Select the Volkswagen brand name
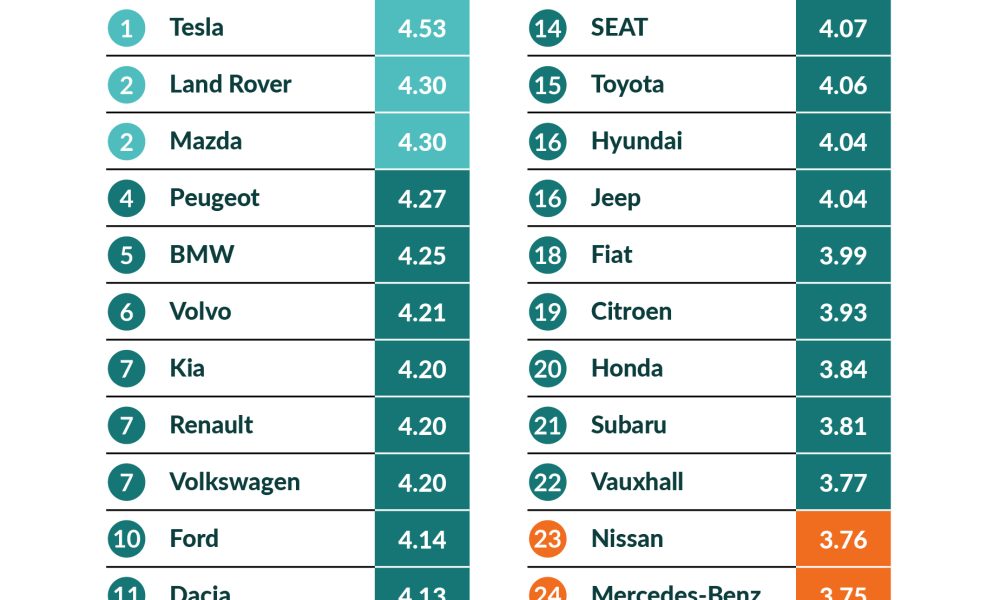The image size is (1000, 600). pos(235,483)
